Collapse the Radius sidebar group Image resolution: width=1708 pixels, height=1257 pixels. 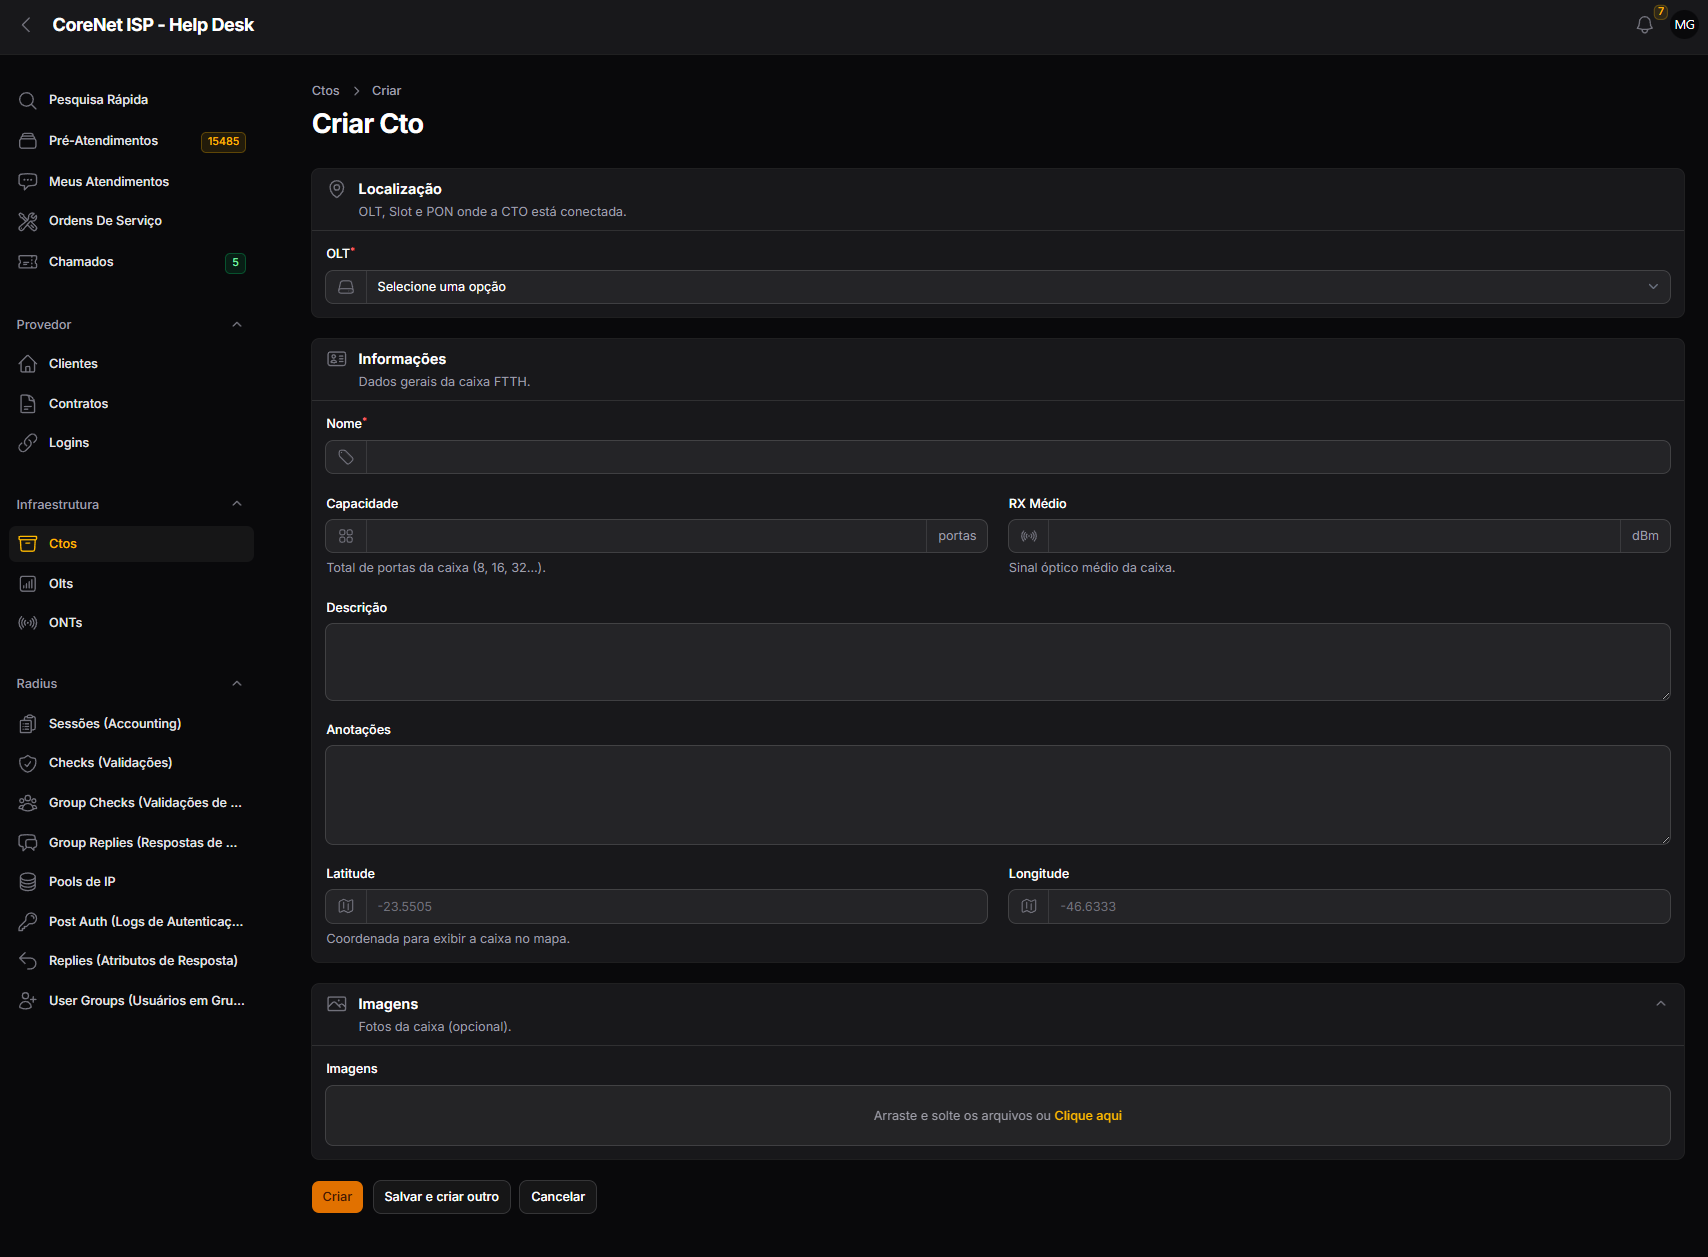pyautogui.click(x=237, y=684)
